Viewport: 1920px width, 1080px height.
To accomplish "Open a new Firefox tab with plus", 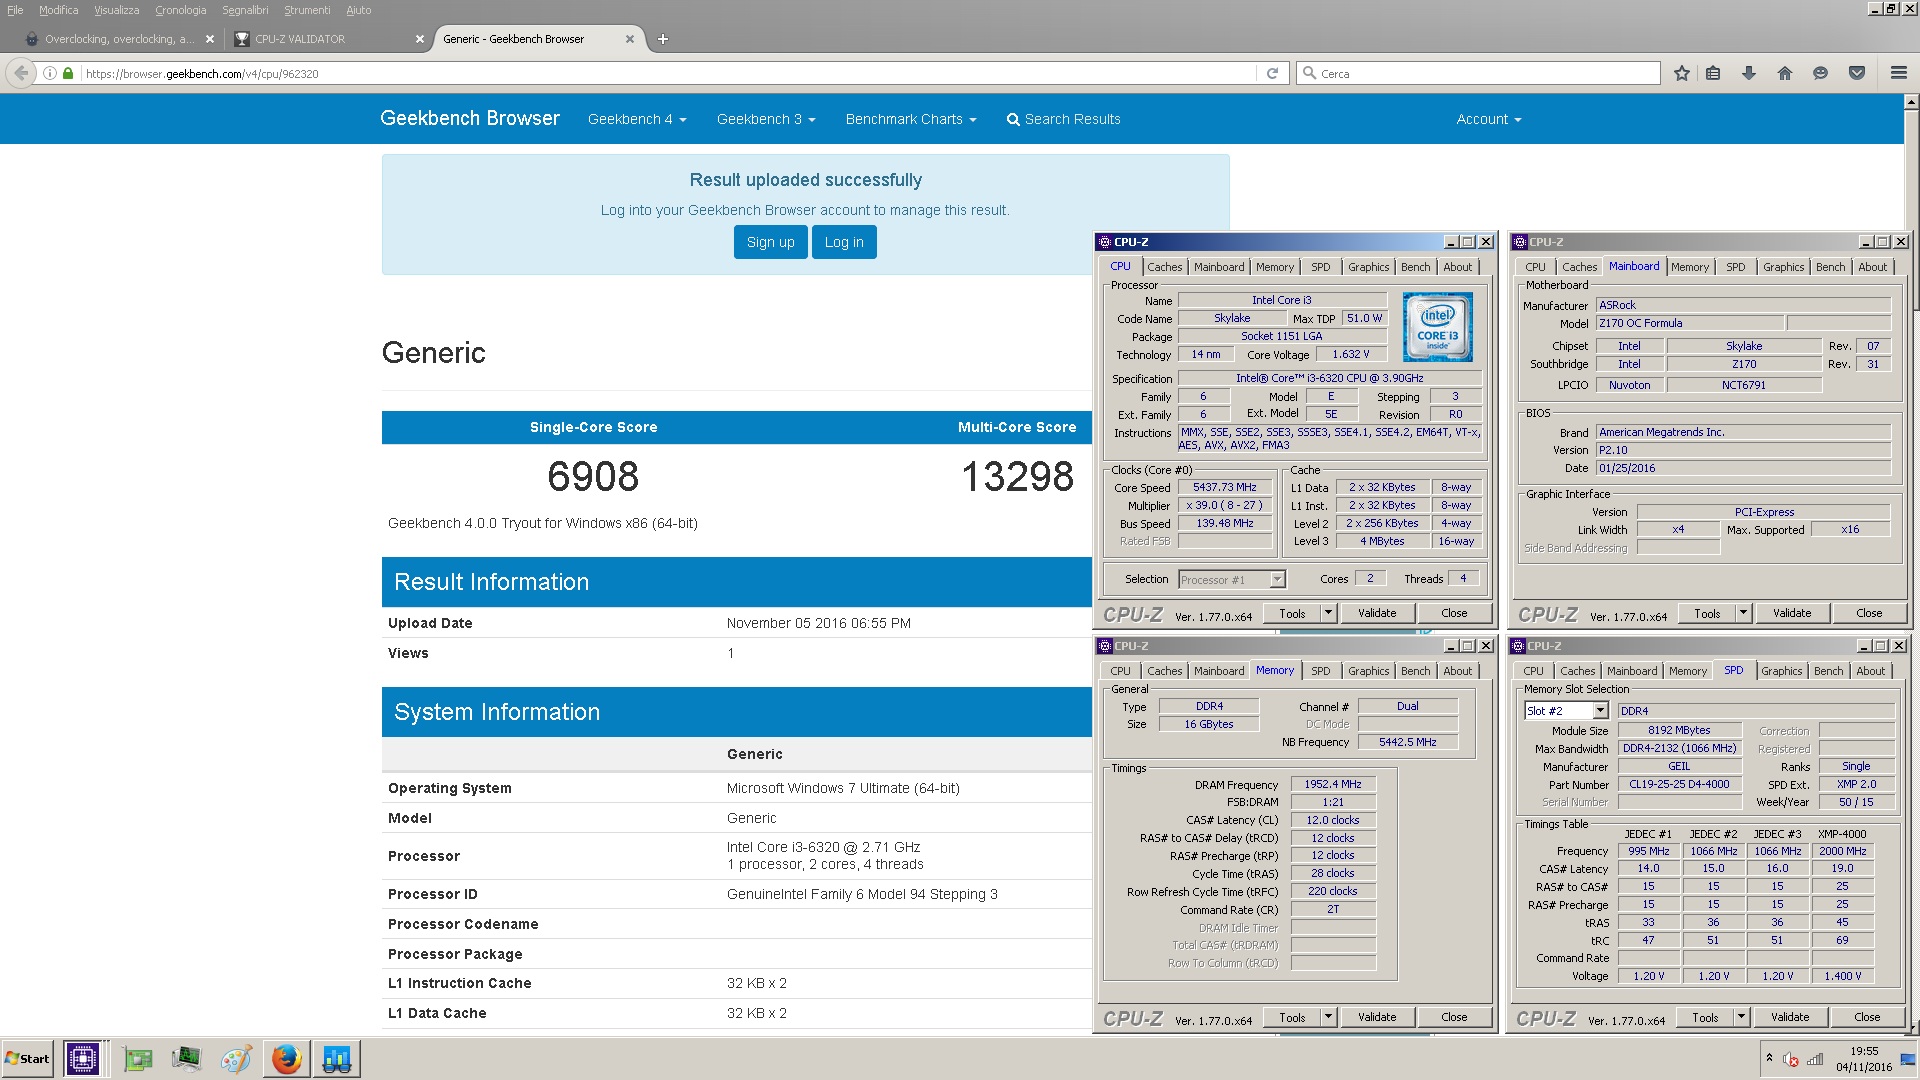I will point(663,39).
